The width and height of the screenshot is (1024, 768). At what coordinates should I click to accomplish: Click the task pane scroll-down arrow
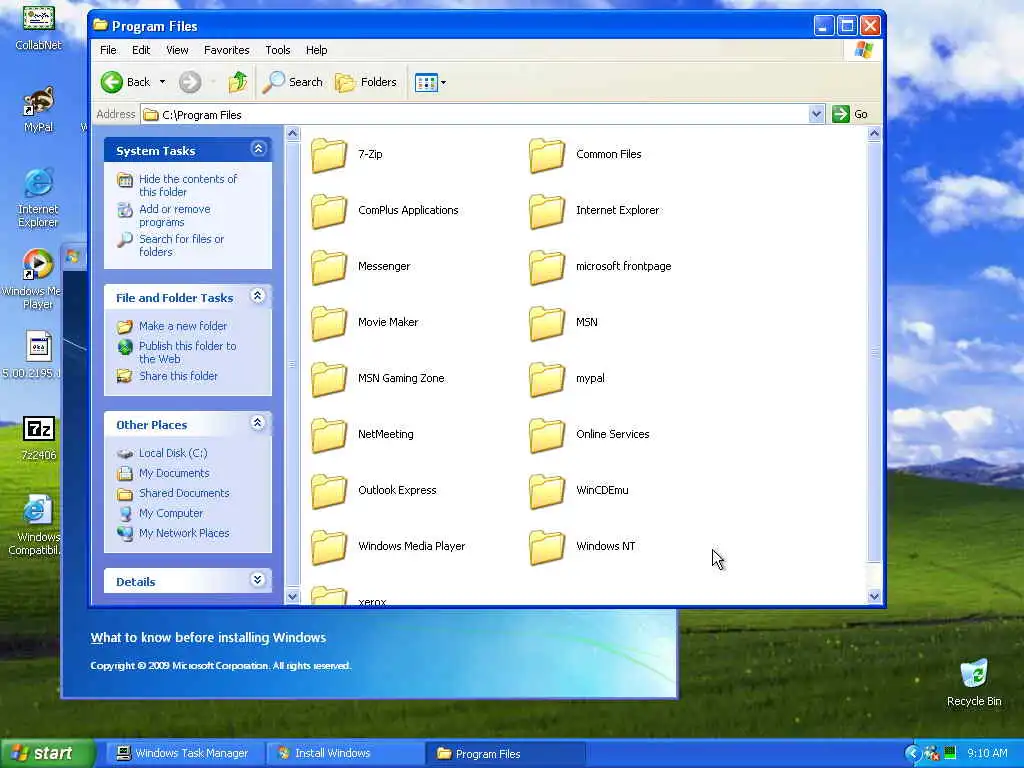click(293, 596)
